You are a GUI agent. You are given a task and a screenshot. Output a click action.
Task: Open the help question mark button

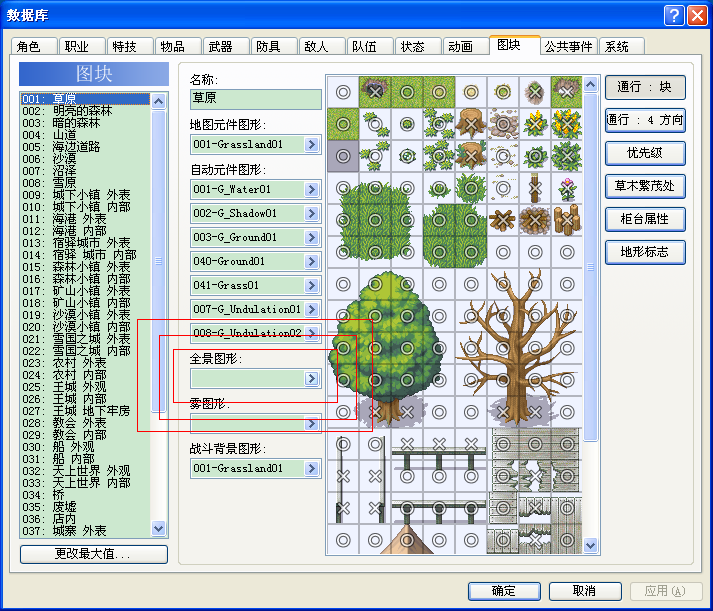674,15
